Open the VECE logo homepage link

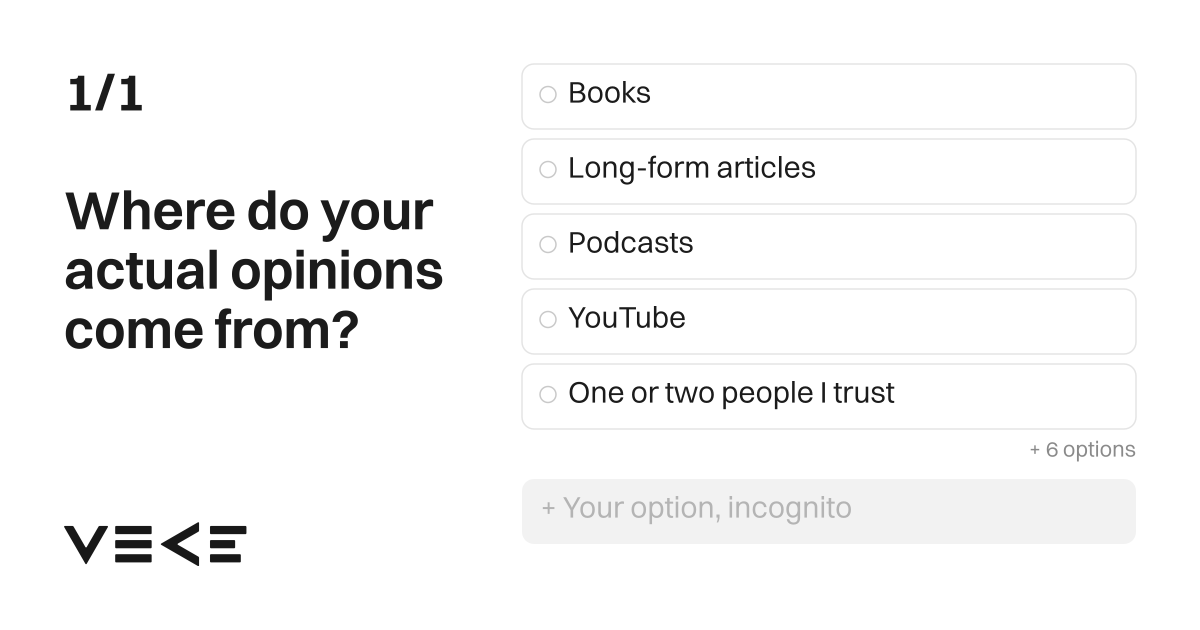coord(156,544)
